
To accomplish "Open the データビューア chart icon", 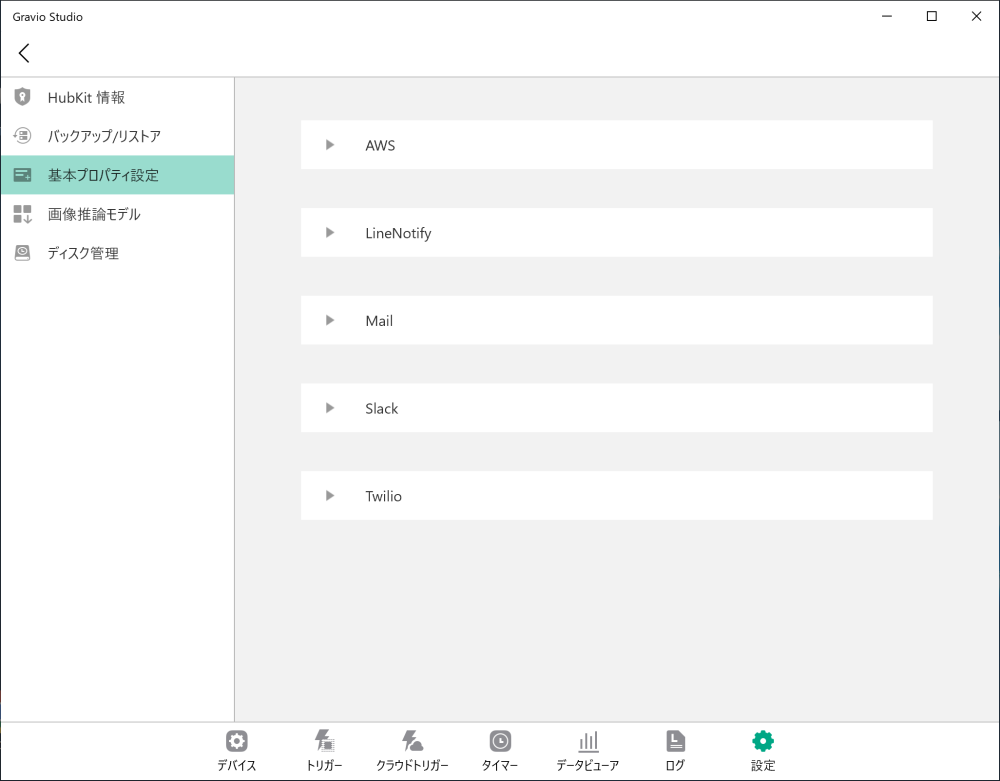I will [x=588, y=741].
